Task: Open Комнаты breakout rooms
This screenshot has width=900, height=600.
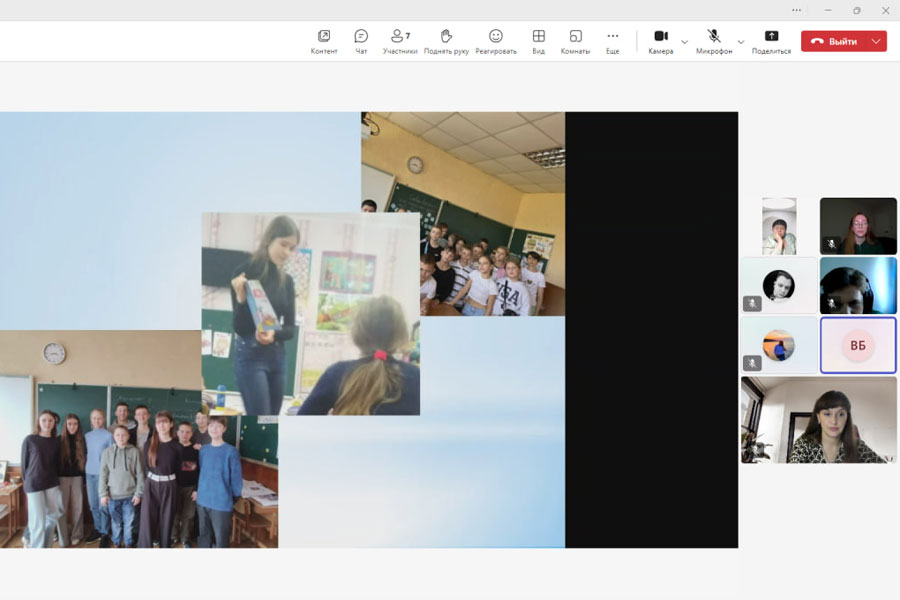Action: pyautogui.click(x=575, y=41)
